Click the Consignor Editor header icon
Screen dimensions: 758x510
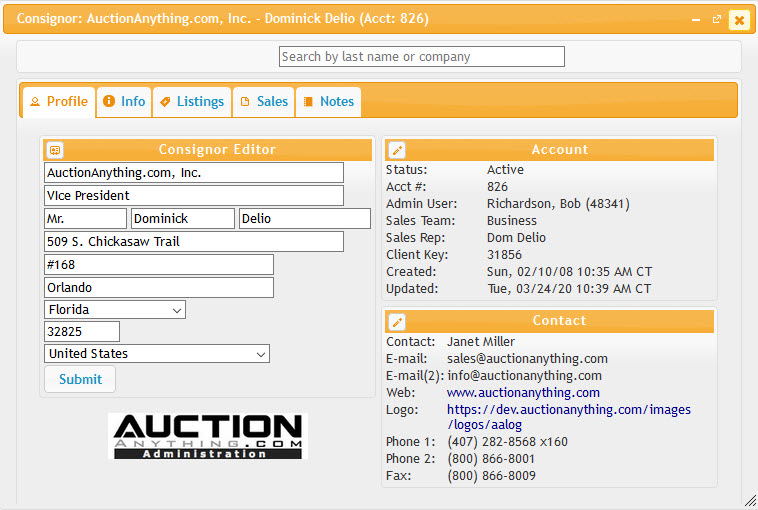pyautogui.click(x=55, y=150)
